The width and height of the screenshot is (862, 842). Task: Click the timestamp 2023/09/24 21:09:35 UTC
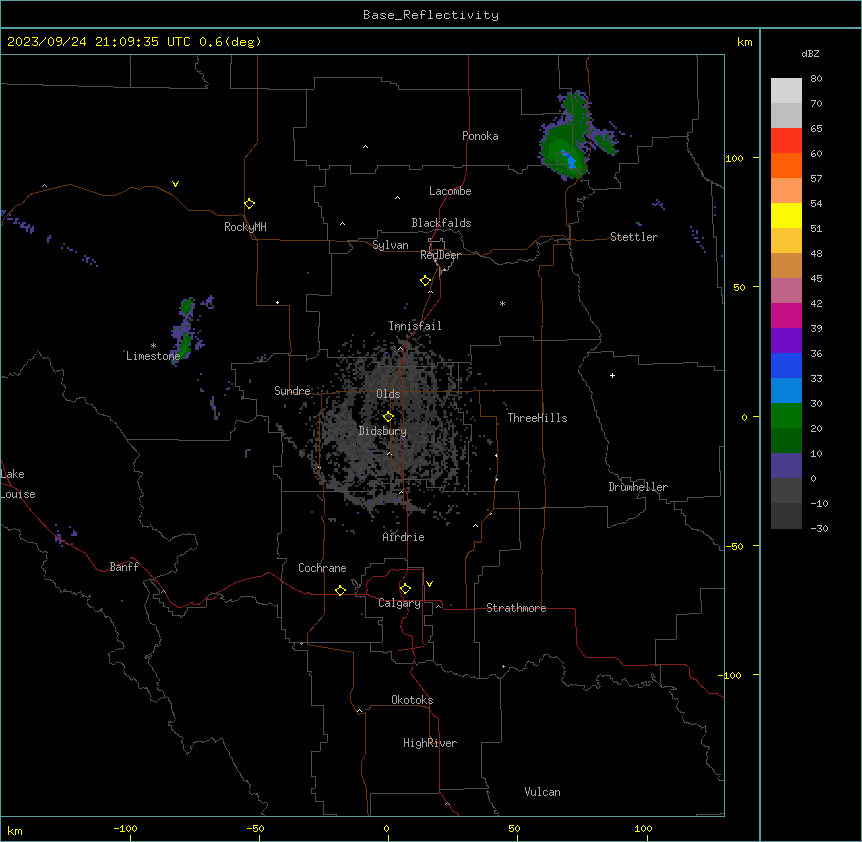[x=99, y=42]
